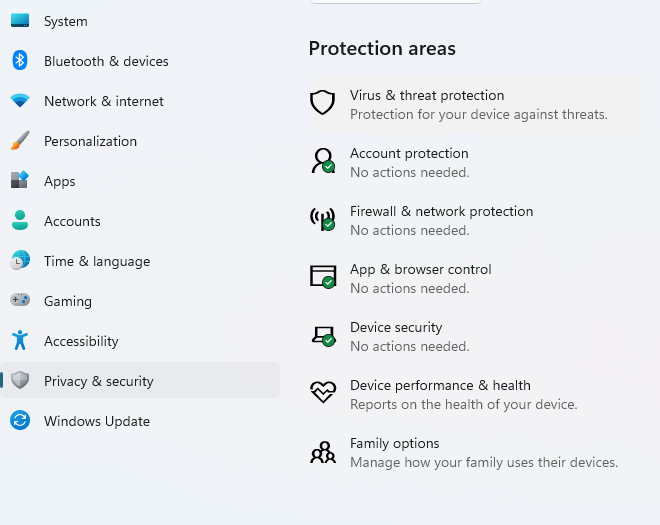660x525 pixels.
Task: Open Gaming settings
Action: click(67, 301)
